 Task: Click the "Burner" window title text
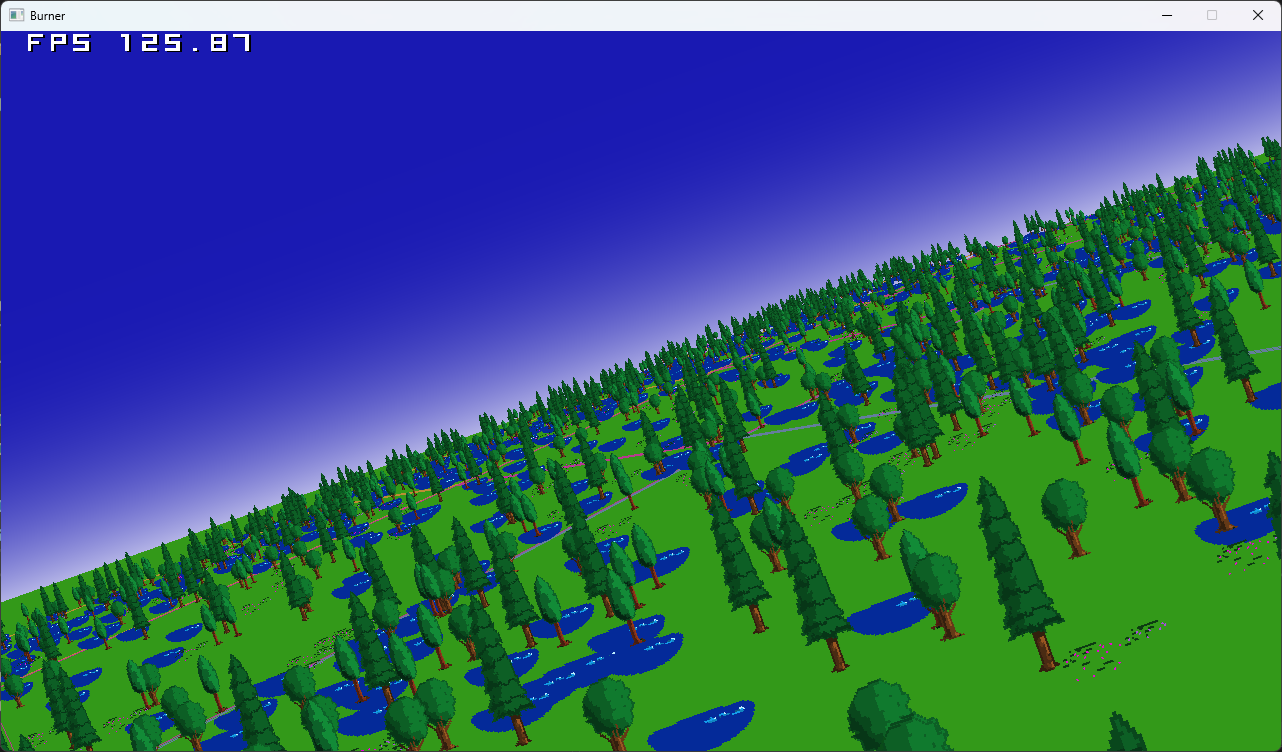pyautogui.click(x=48, y=16)
